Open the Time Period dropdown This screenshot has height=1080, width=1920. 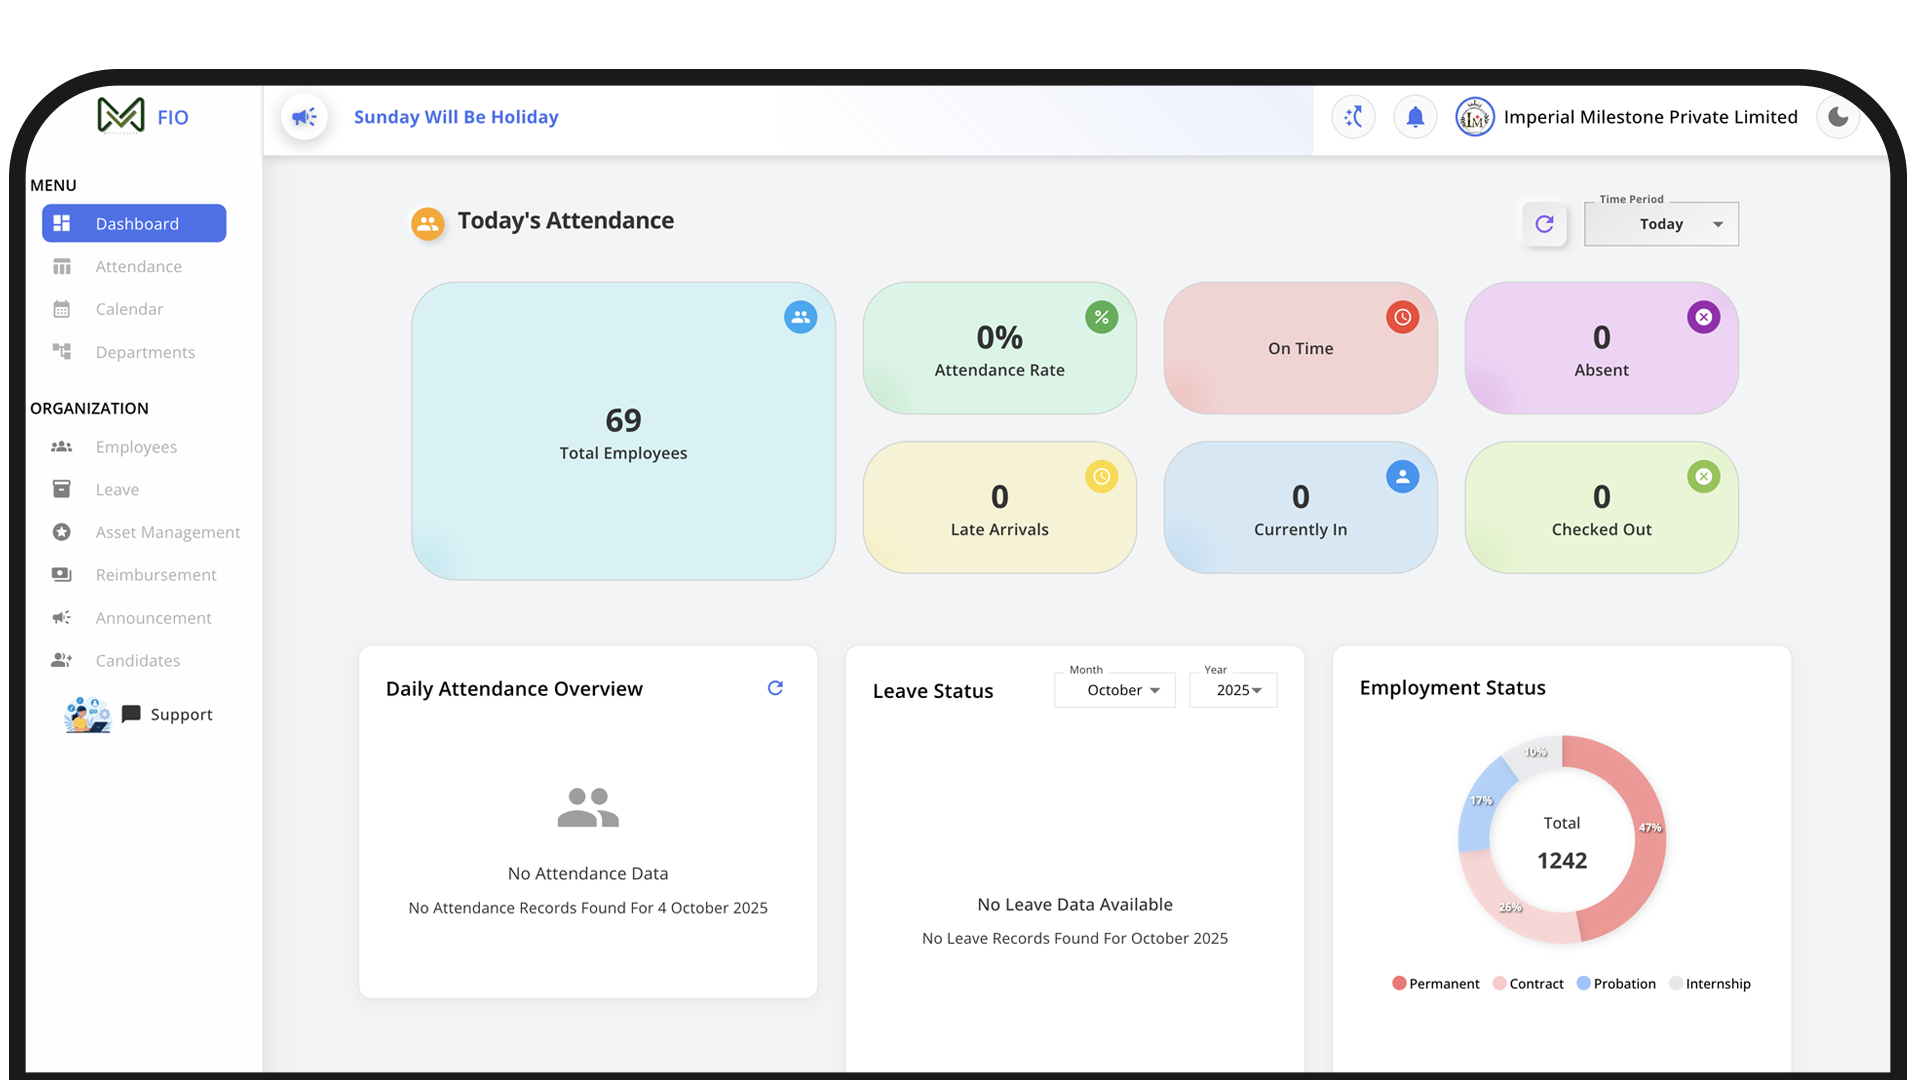1661,224
